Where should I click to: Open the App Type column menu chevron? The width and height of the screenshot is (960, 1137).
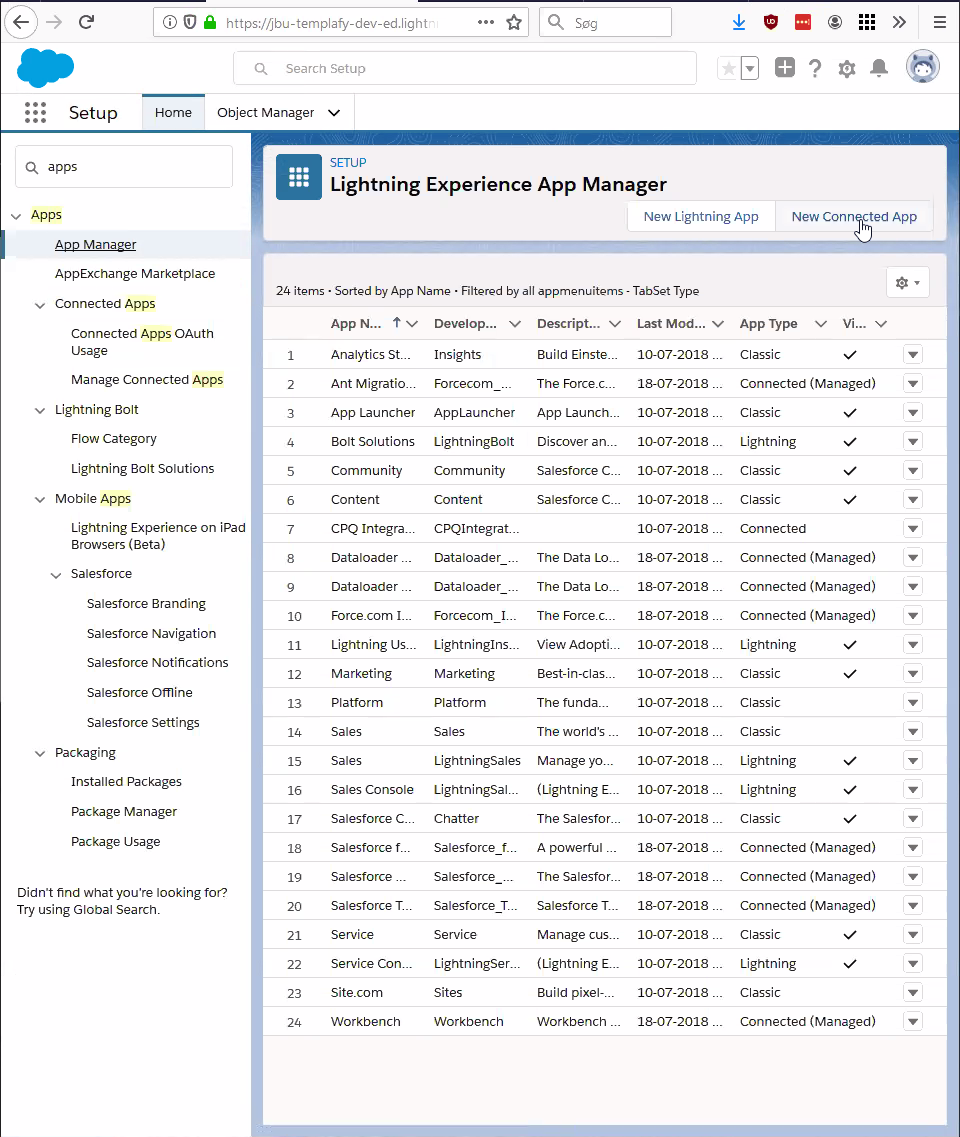pyautogui.click(x=821, y=324)
